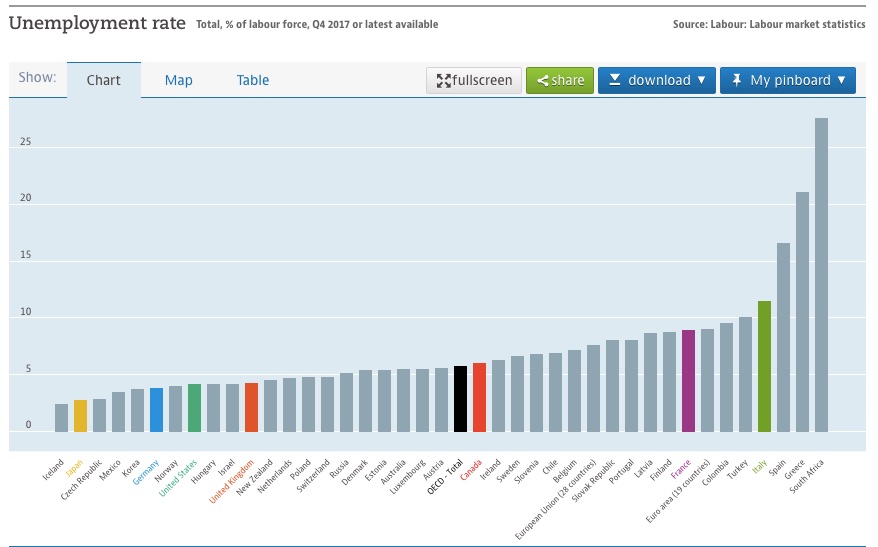Open the My pinboard dropdown arrow

click(841, 80)
